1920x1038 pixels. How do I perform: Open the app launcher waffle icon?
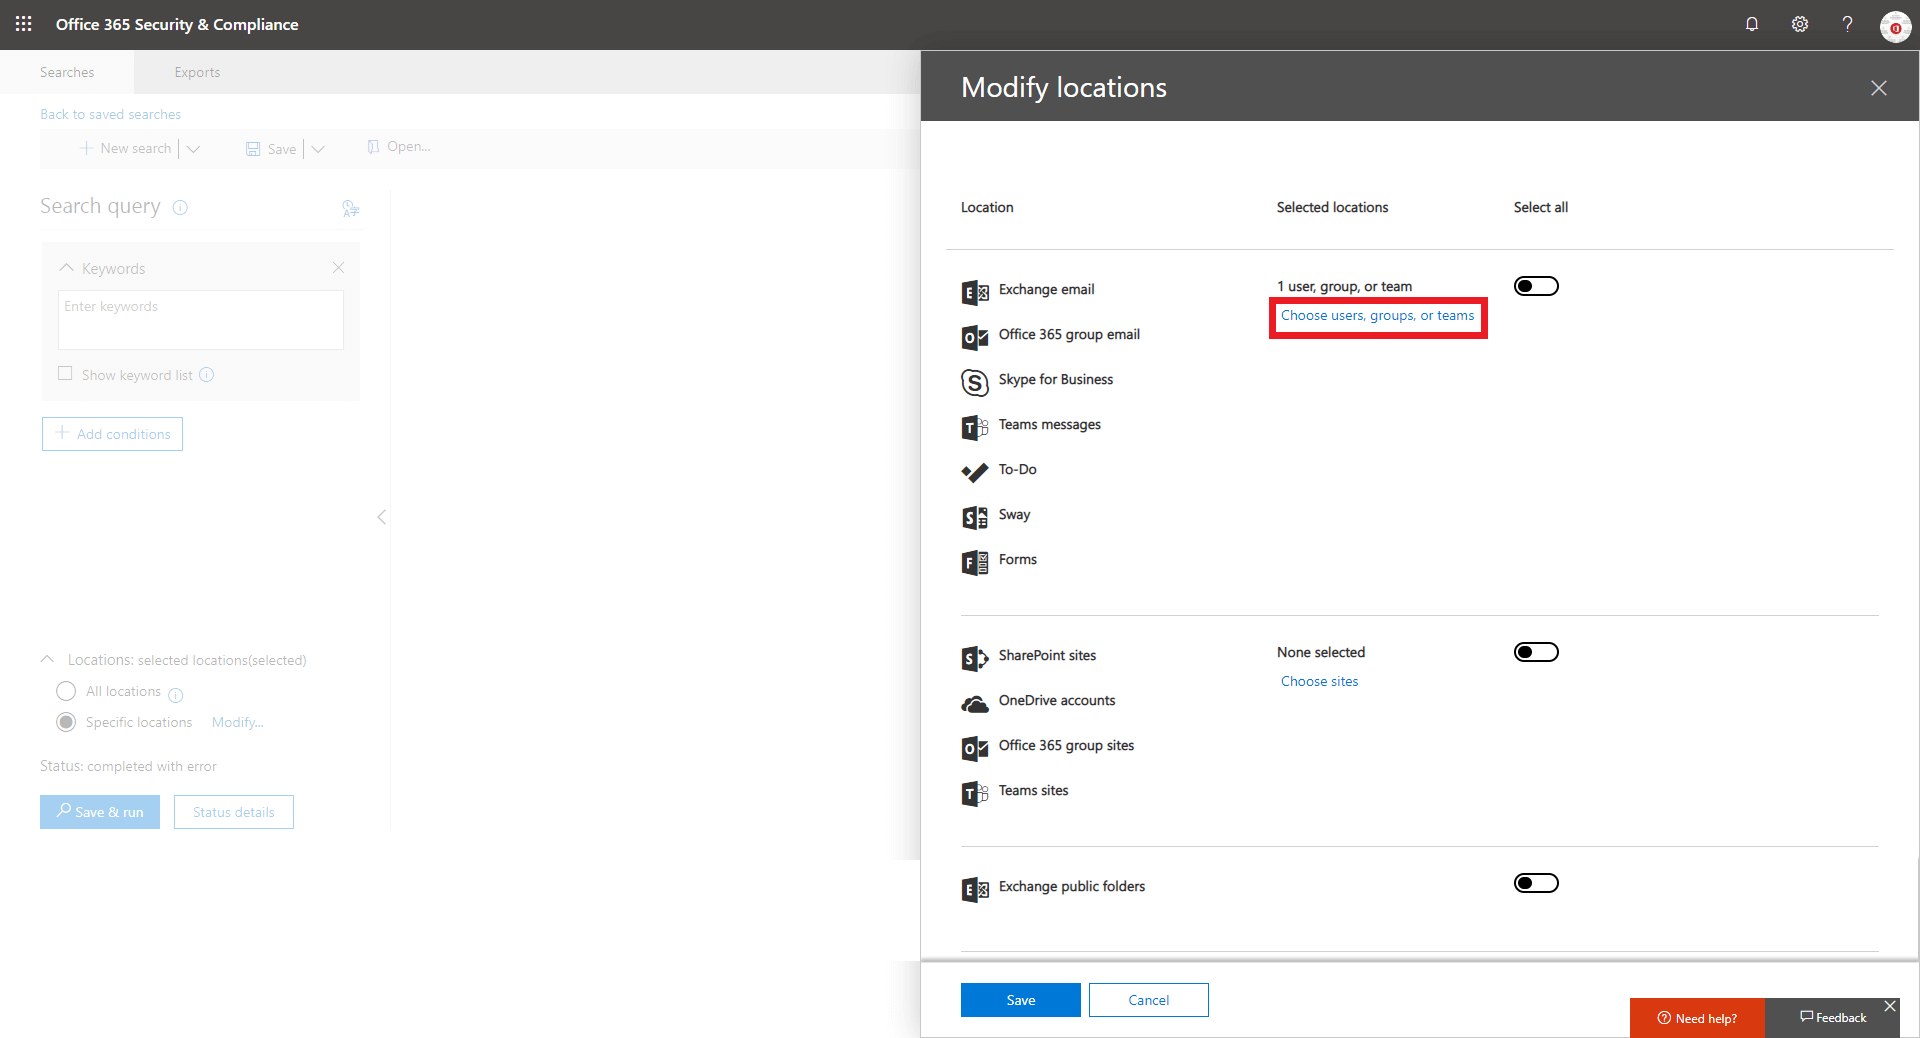(x=24, y=24)
